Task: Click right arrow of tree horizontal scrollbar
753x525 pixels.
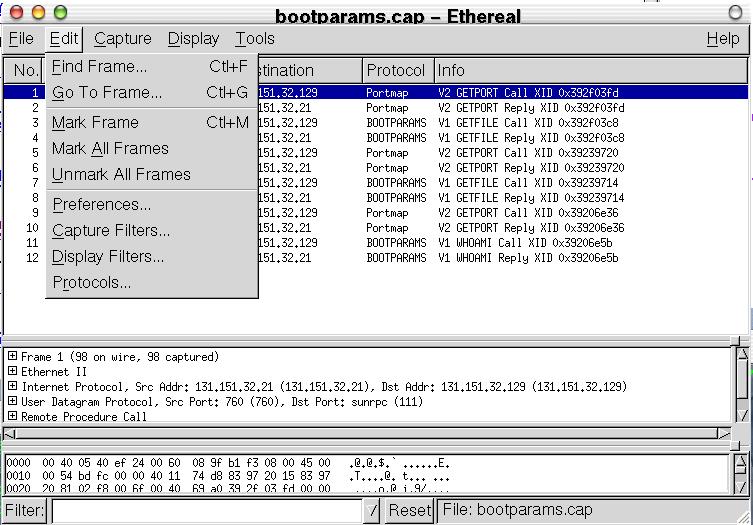Action: point(724,434)
